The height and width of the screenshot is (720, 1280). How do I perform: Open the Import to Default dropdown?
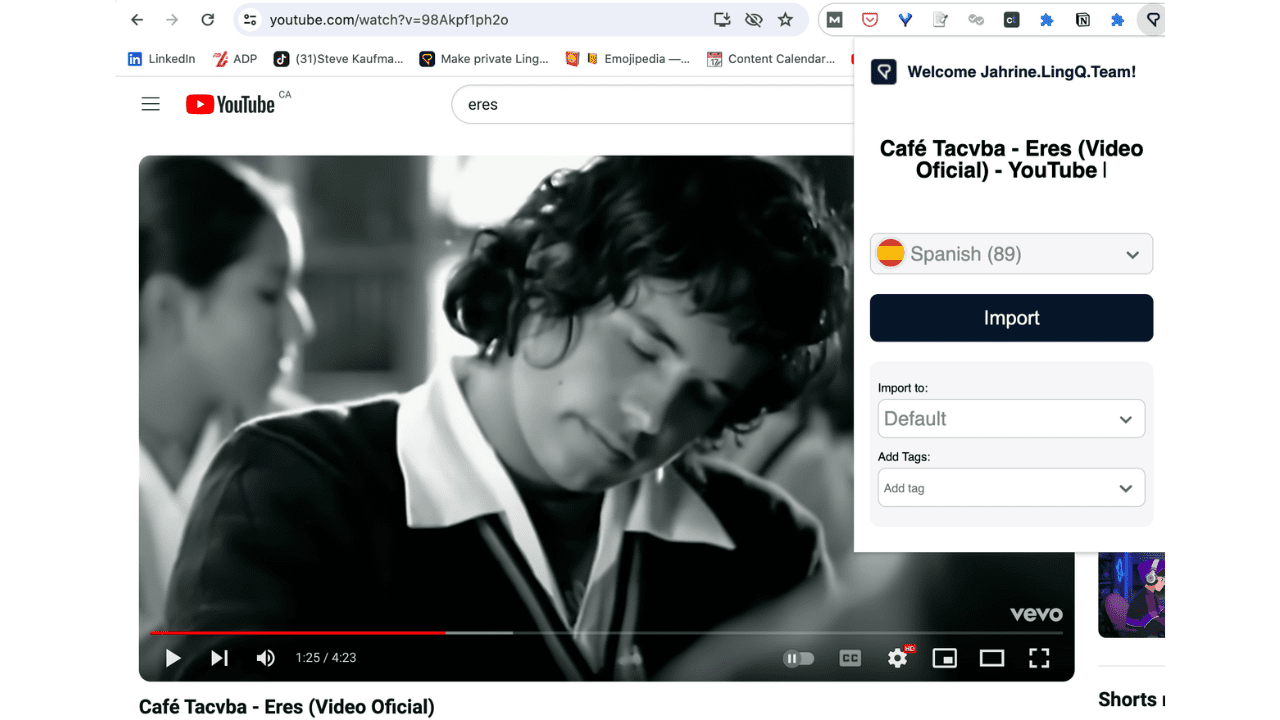tap(1011, 419)
